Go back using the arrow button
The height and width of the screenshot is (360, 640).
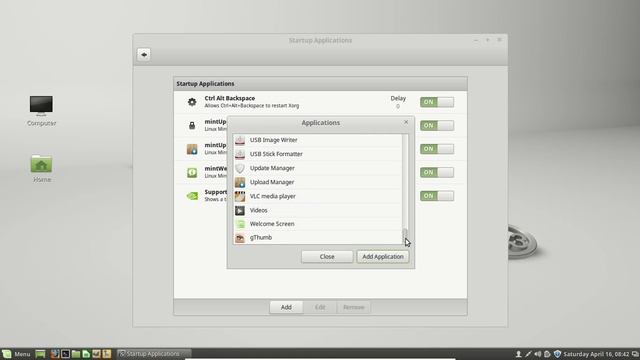coord(144,55)
